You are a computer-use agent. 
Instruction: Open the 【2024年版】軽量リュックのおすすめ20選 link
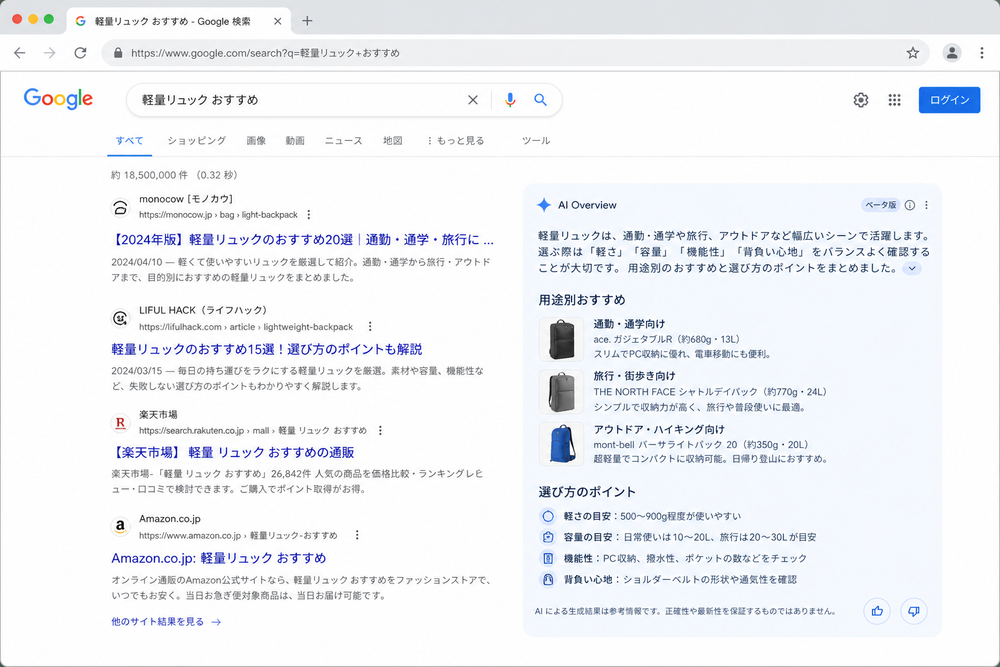302,240
